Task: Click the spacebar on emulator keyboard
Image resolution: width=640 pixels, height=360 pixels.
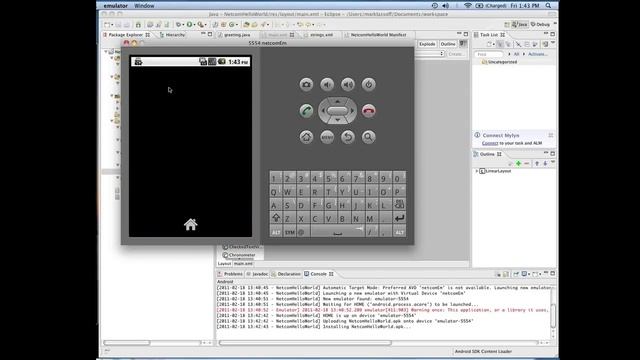Action: (x=337, y=232)
